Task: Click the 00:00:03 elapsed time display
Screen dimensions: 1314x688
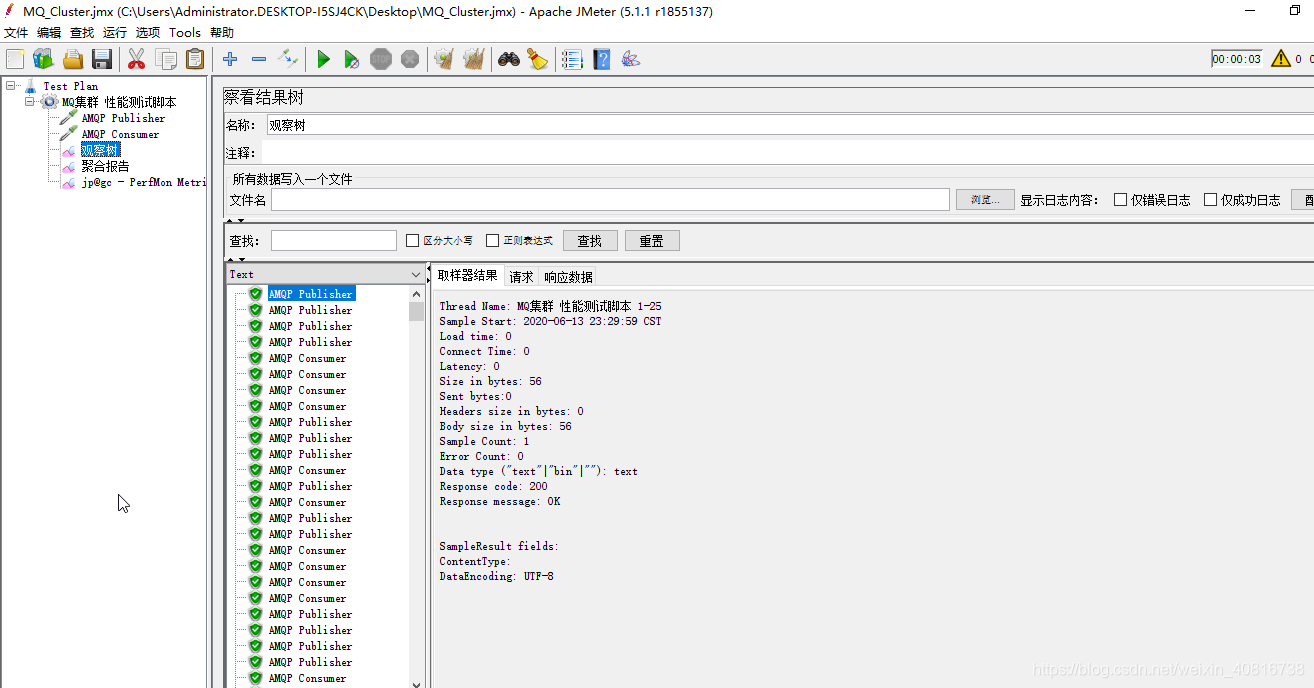Action: pyautogui.click(x=1237, y=59)
